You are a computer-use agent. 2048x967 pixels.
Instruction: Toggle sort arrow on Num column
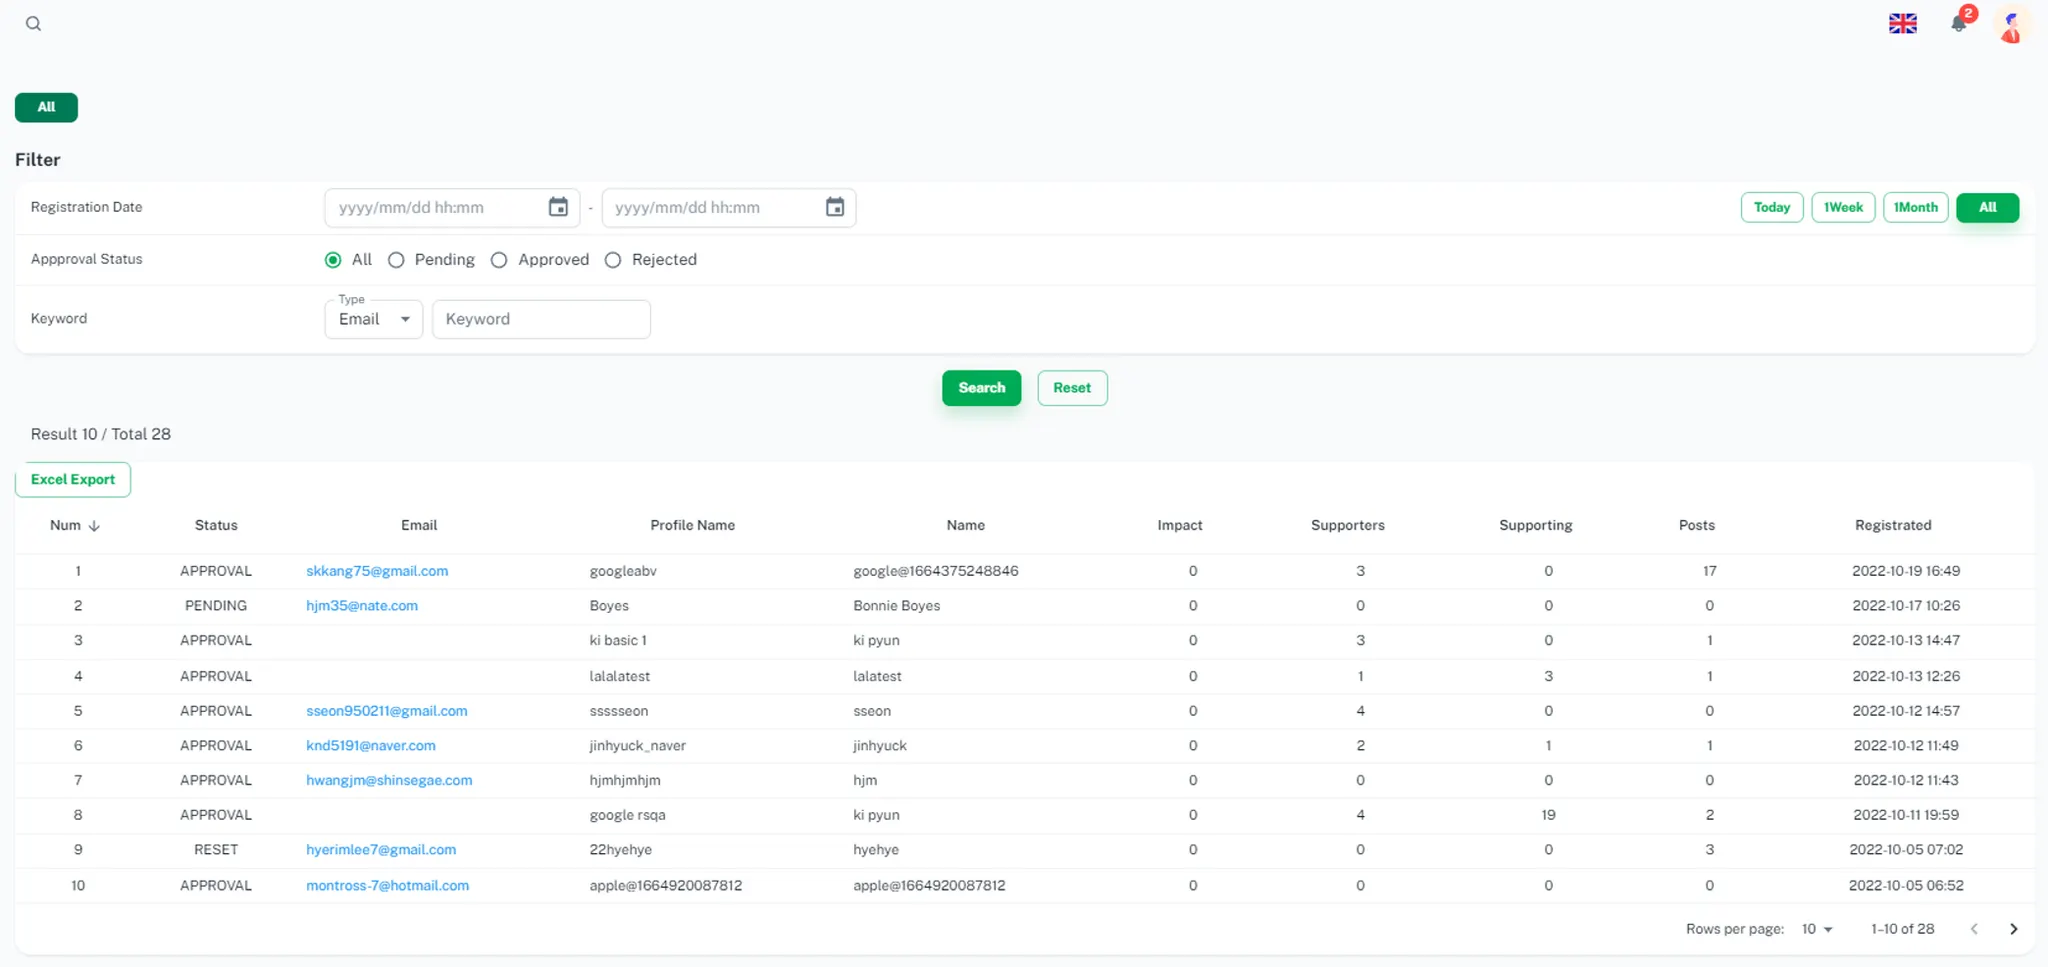point(94,526)
